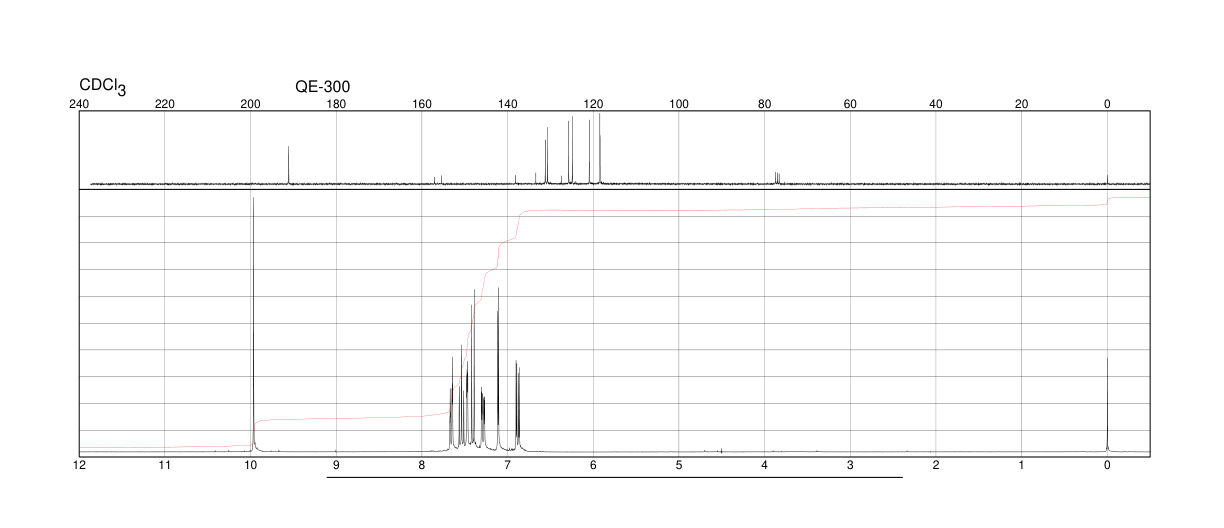The image size is (1224, 528).
Task: Select the 60 tick label on carbon axis
Action: (x=850, y=104)
